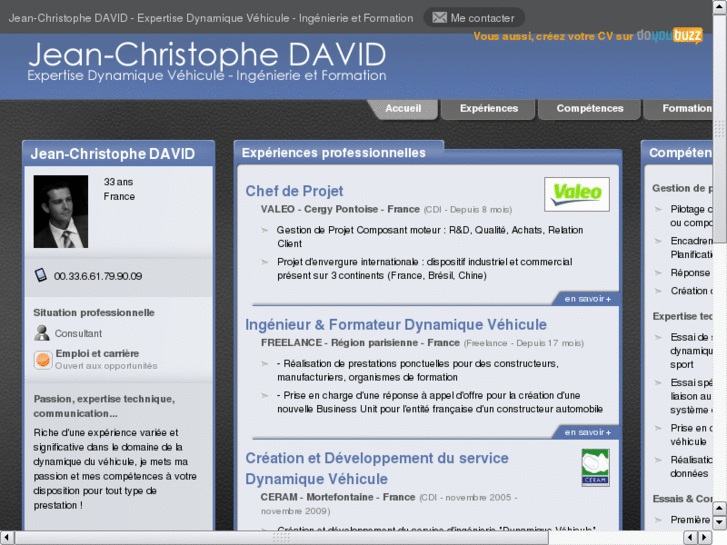The width and height of the screenshot is (727, 545).
Task: Click the Consultant person icon
Action: (42, 333)
